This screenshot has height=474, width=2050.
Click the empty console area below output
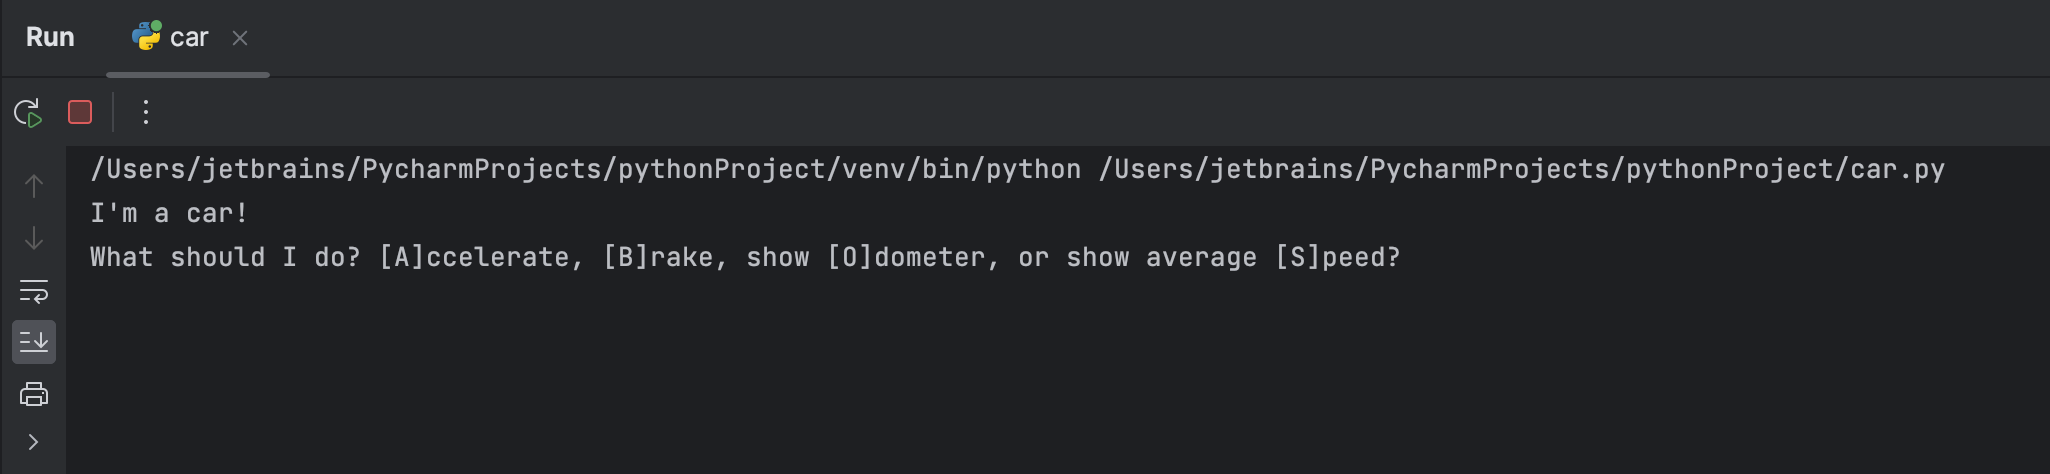pos(1000,380)
